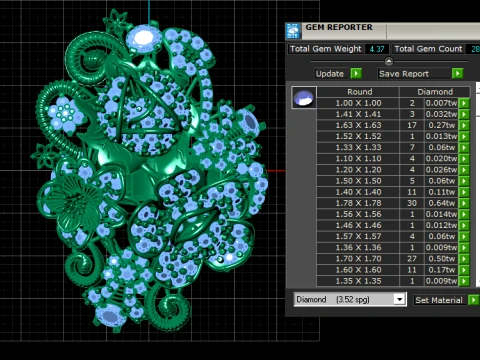Screen dimensions: 480x360
Task: Click the green arrow in the 1.63 X 1.63 row
Action: 464,125
